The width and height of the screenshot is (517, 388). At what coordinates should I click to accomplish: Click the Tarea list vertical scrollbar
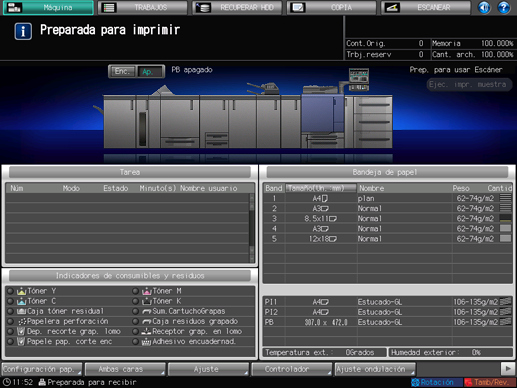(x=252, y=228)
